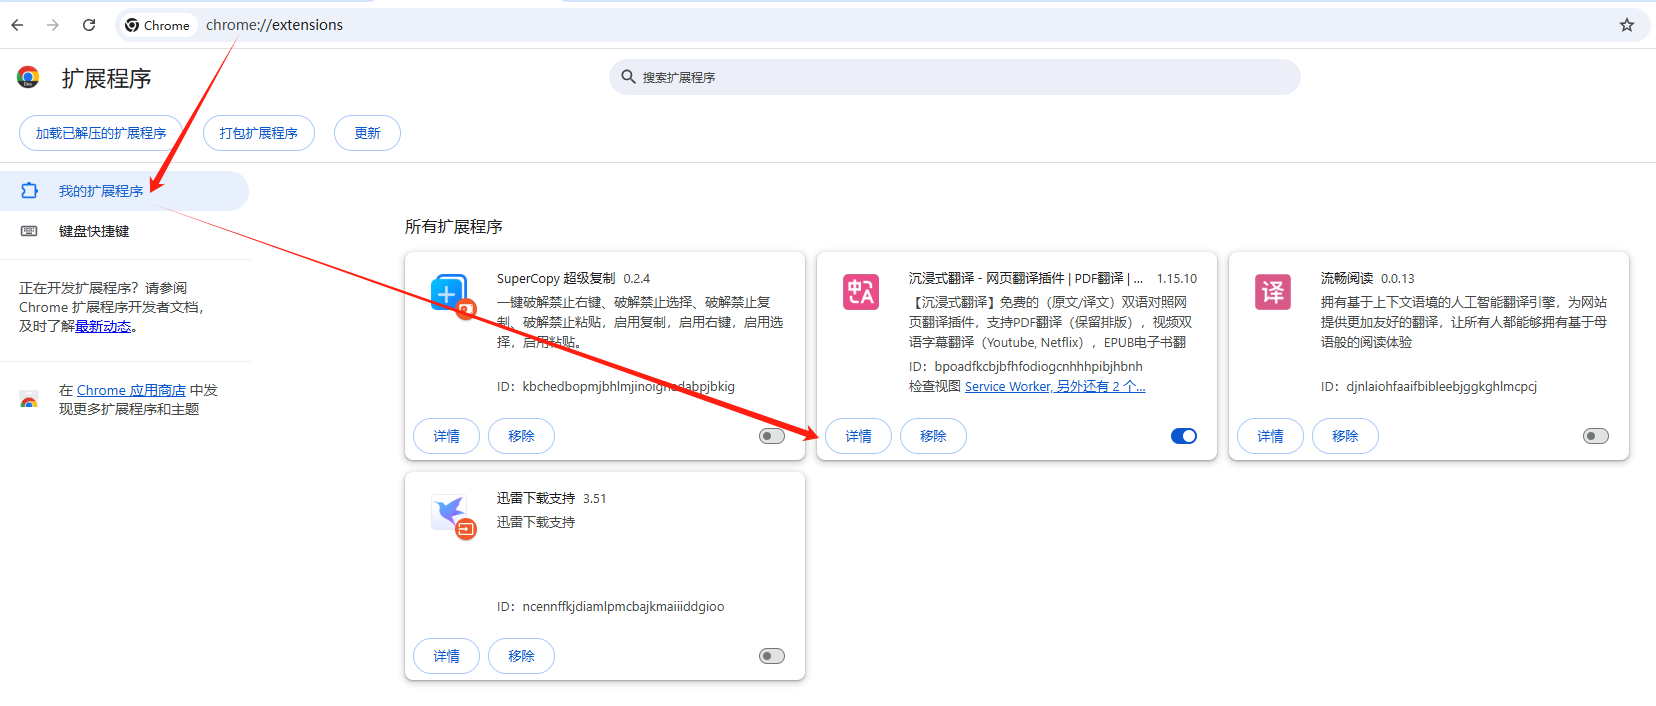1656x706 pixels.
Task: Click the puzzle icon beside 我的扩展程序
Action: [x=30, y=190]
